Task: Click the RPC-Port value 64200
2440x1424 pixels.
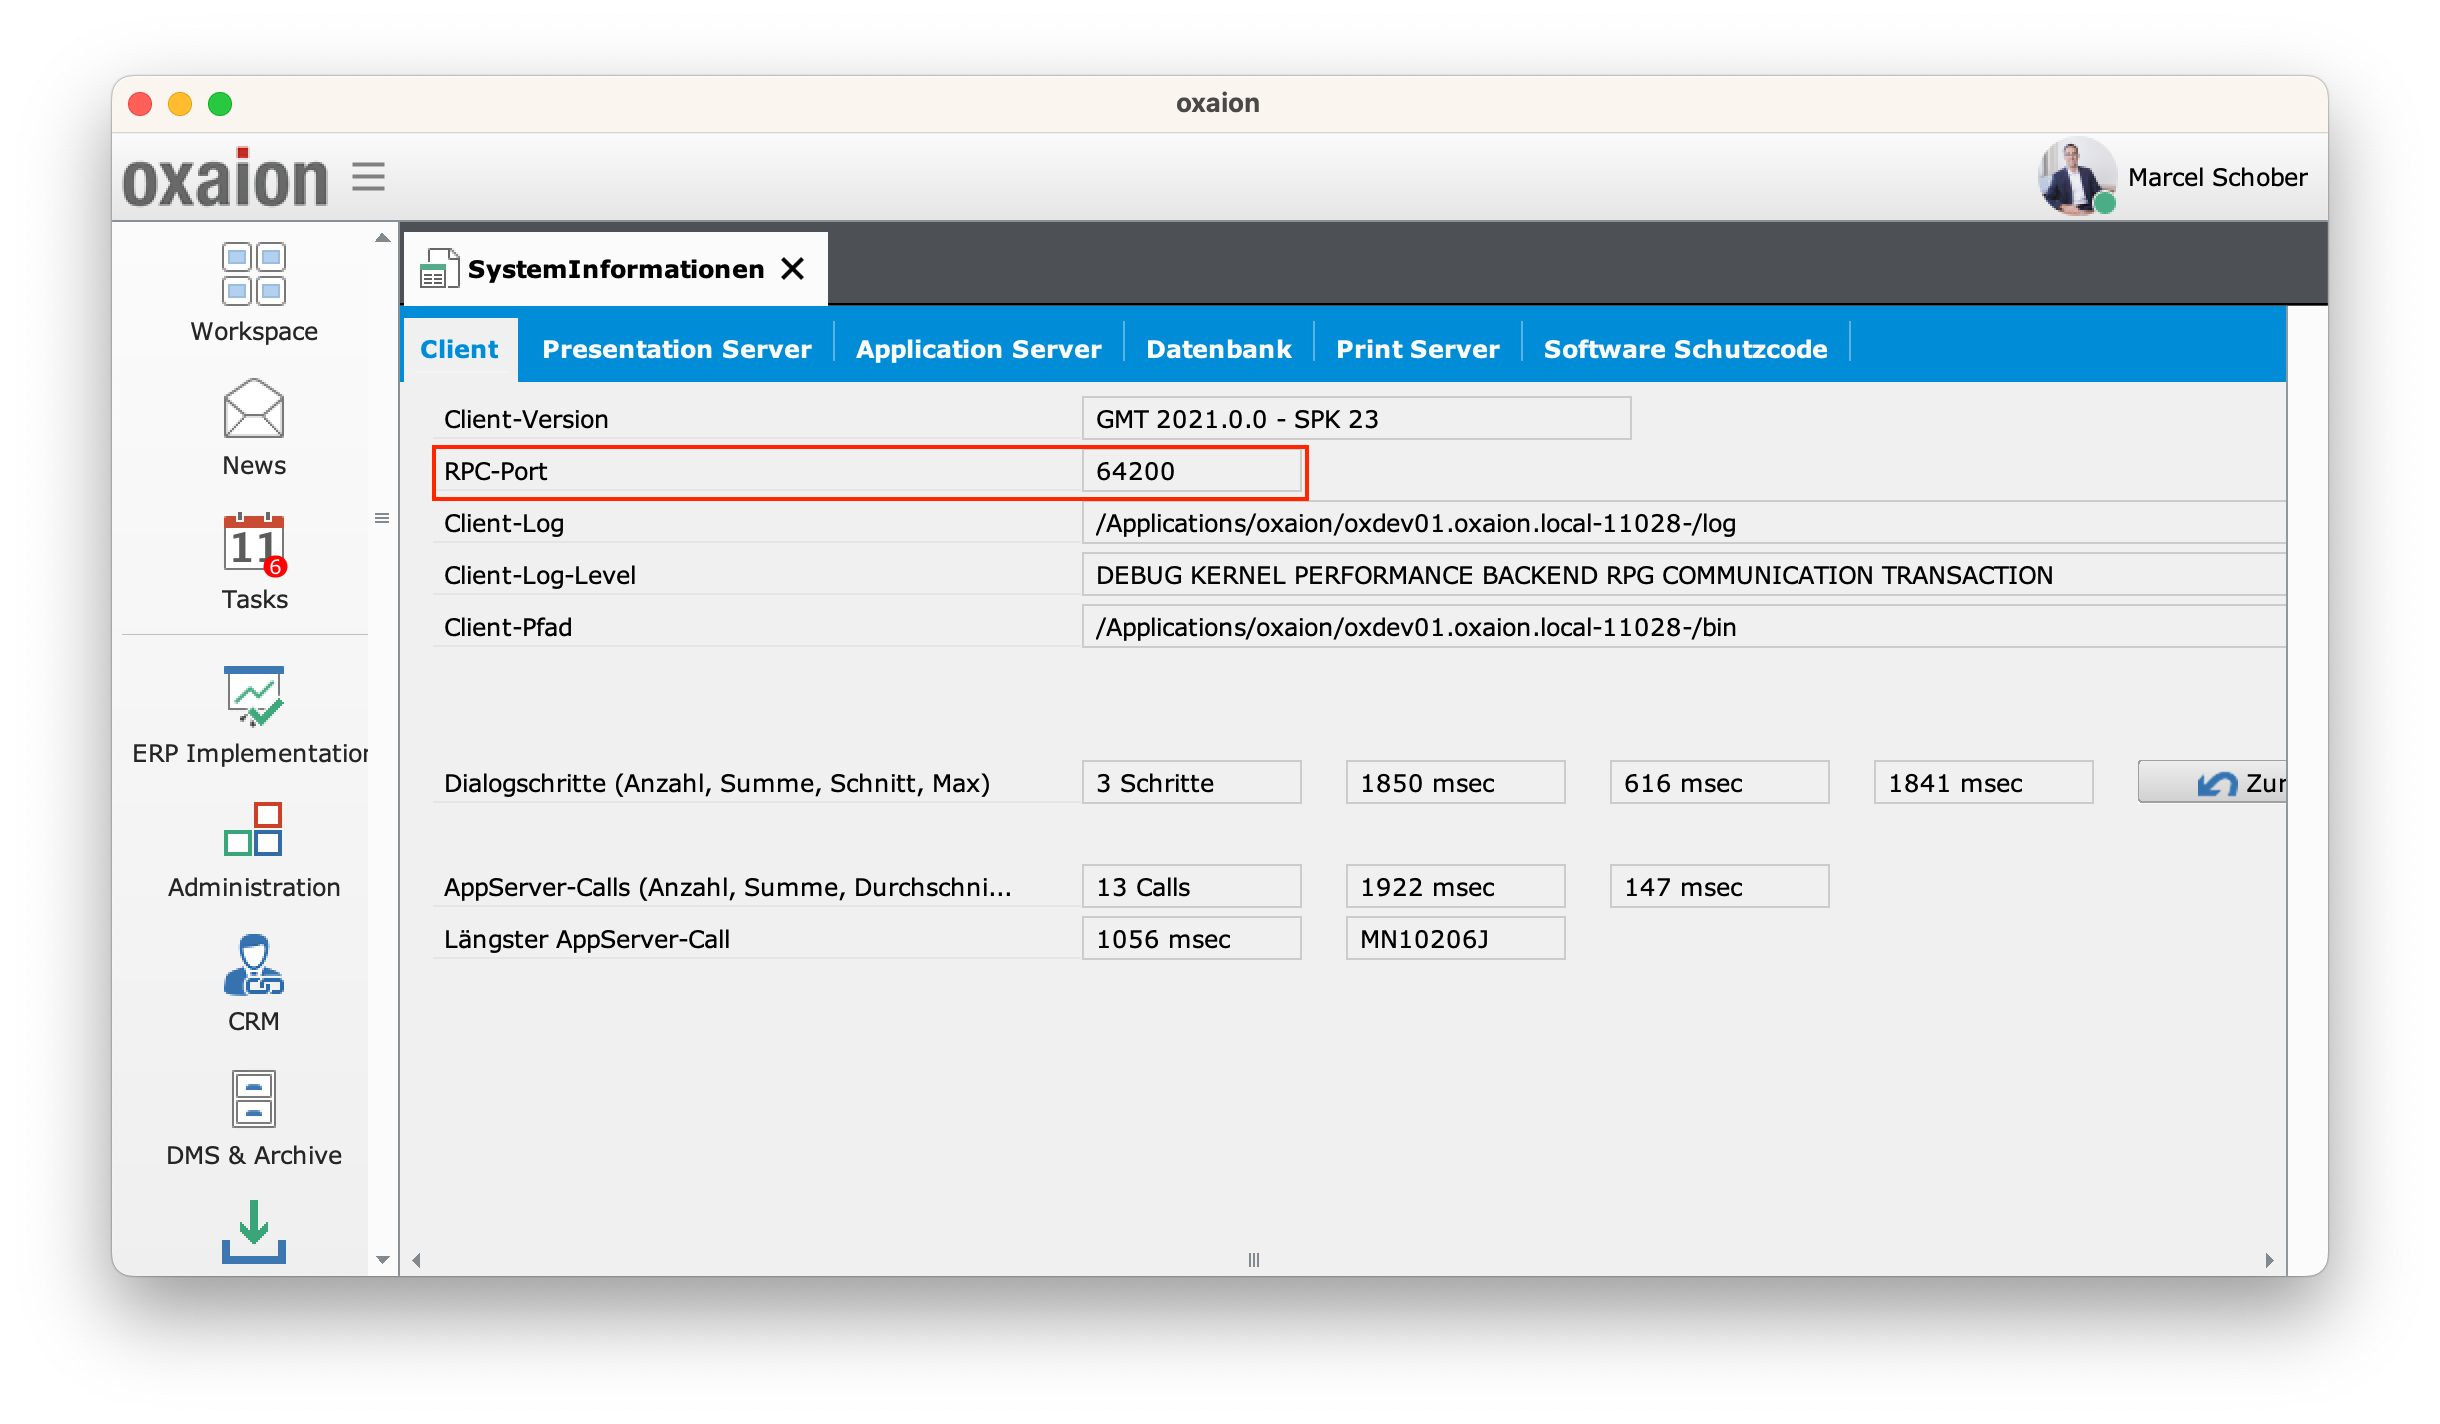Action: point(1191,470)
